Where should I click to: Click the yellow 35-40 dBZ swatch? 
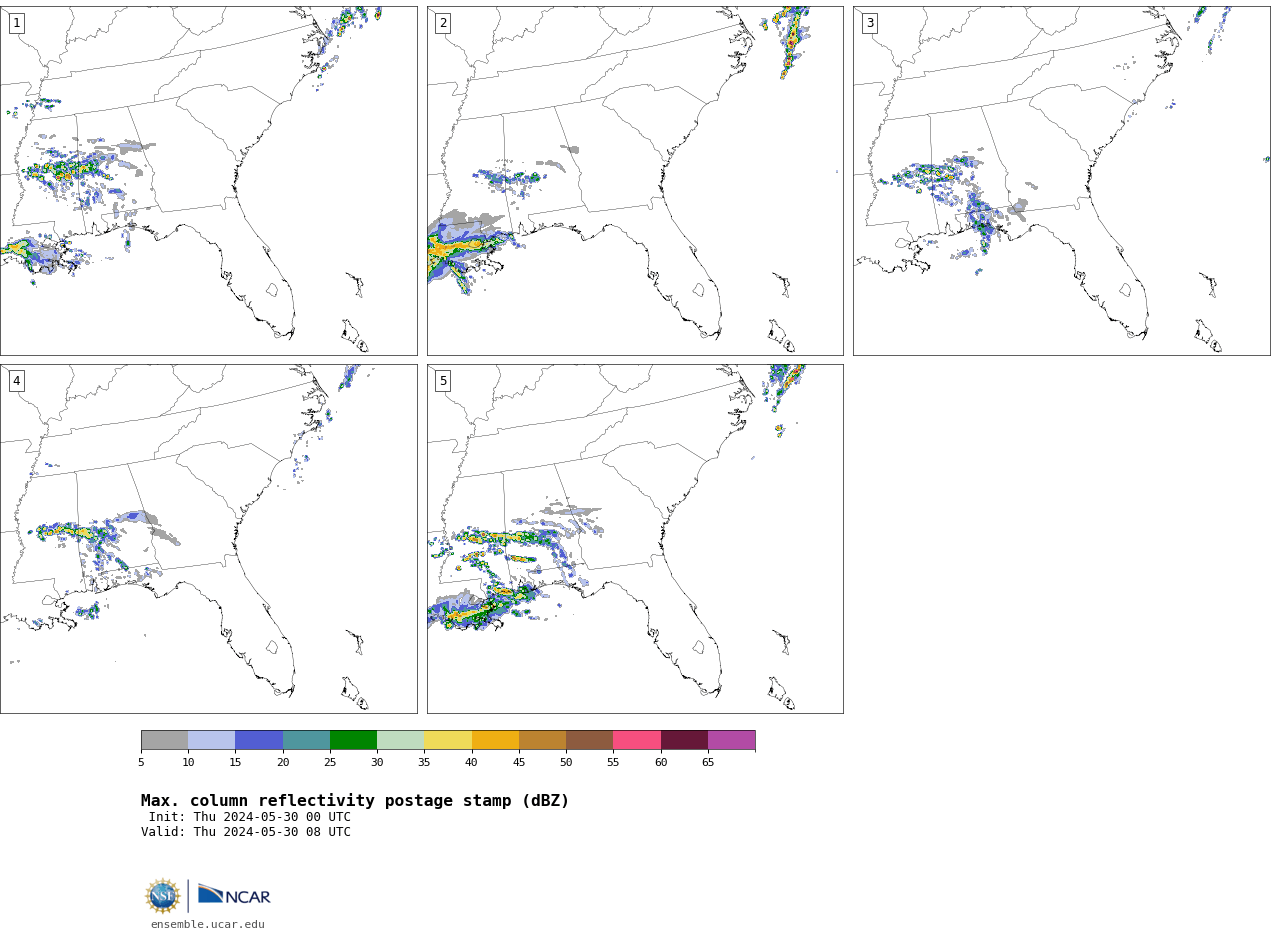(448, 740)
